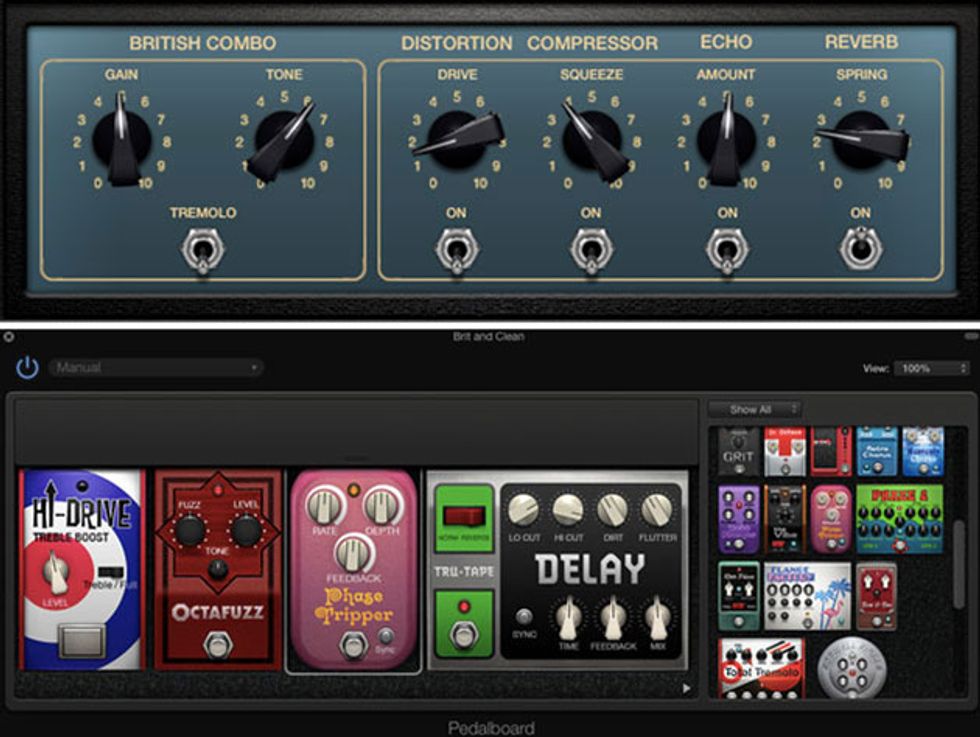Screen dimensions: 980x737
Task: Flip the Treble/Full switch on Hi-Drive
Action: point(110,573)
